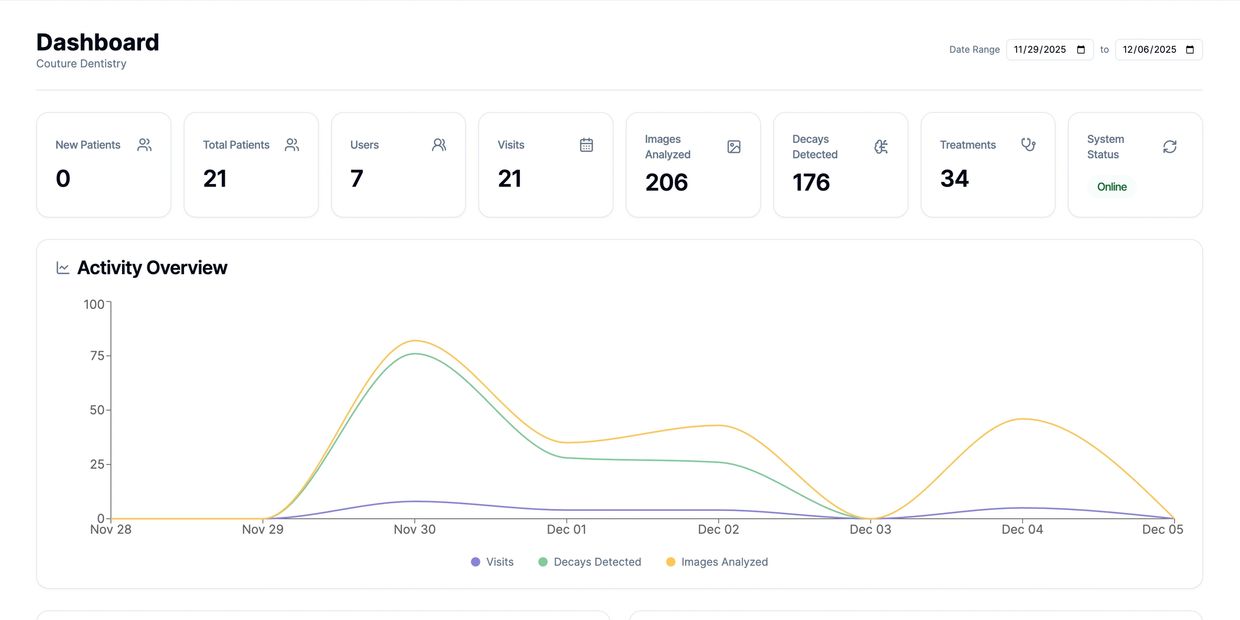
Task: Click the Decays Detected tooth icon
Action: 881,147
